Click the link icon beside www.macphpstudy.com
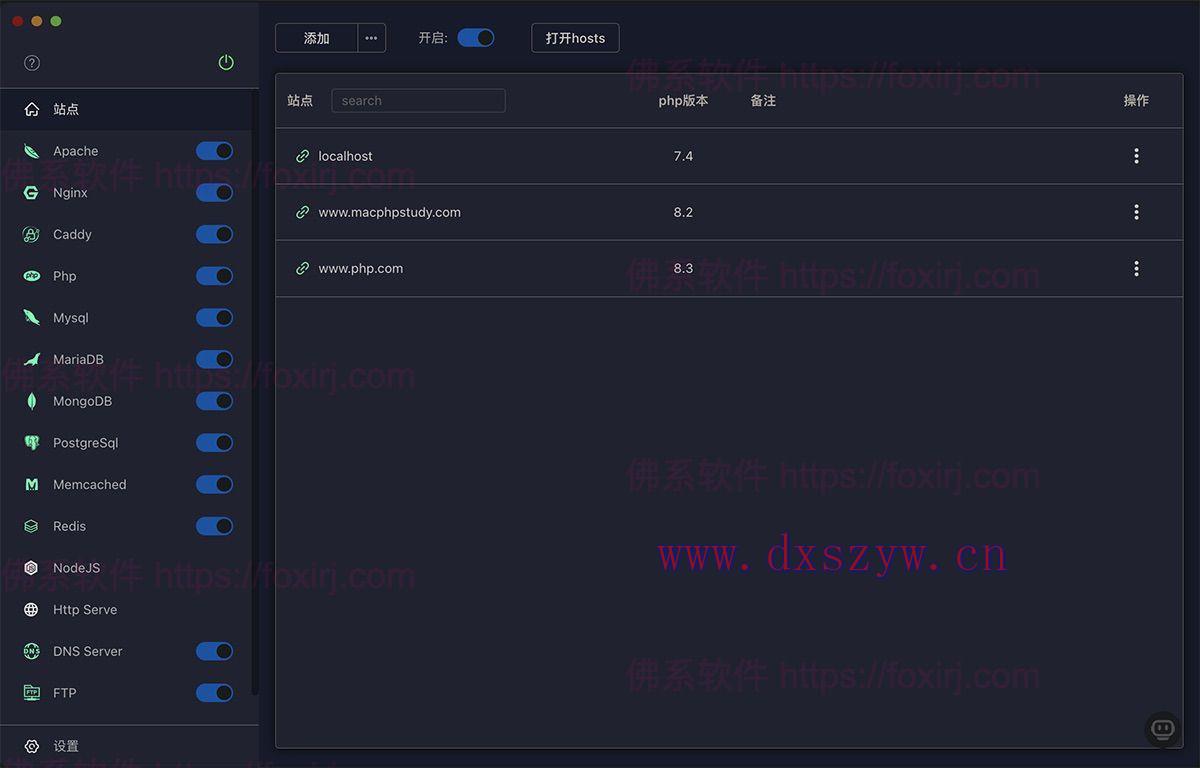The image size is (1200, 768). coord(302,212)
